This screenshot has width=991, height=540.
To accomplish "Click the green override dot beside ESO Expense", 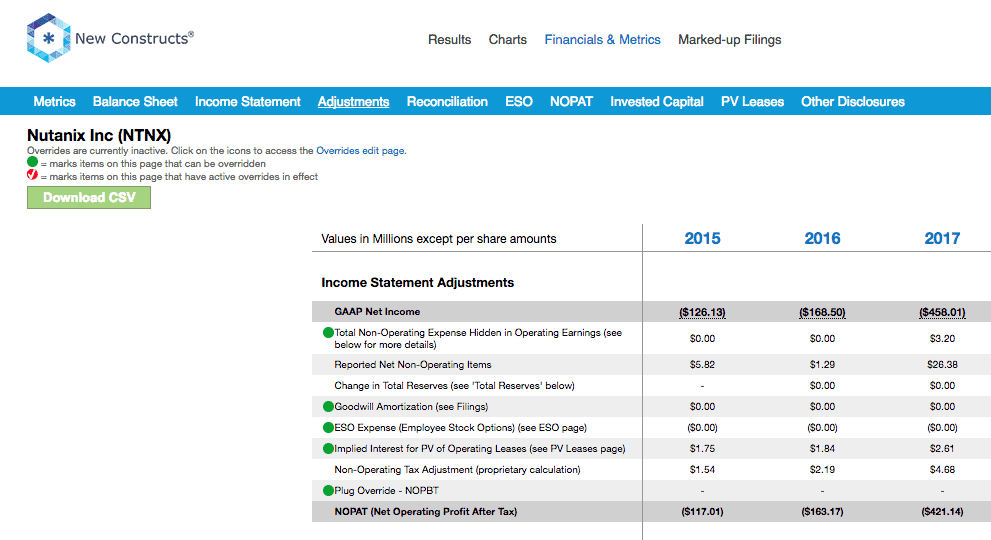I will point(328,427).
